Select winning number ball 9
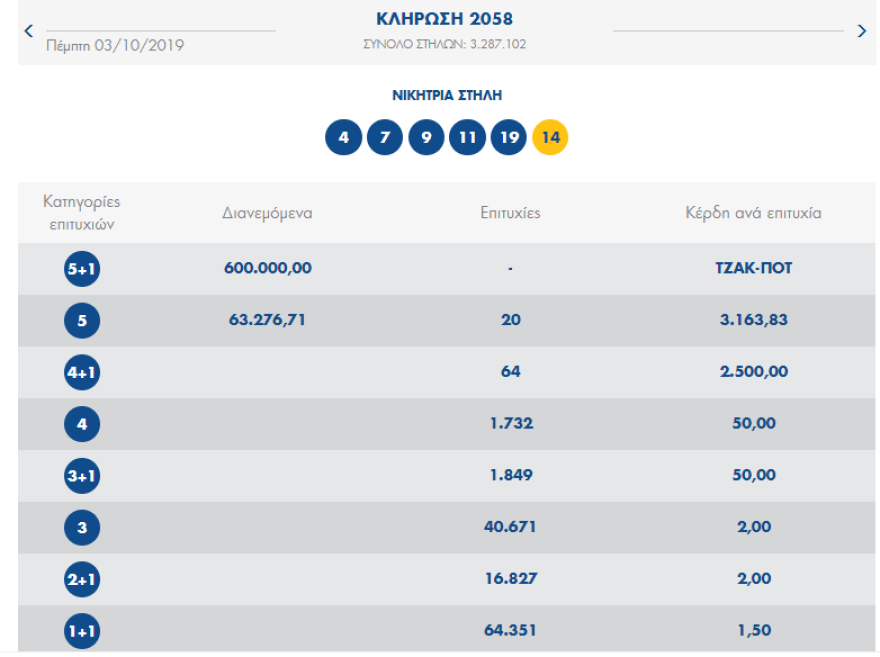The height and width of the screenshot is (657, 880). pos(426,137)
